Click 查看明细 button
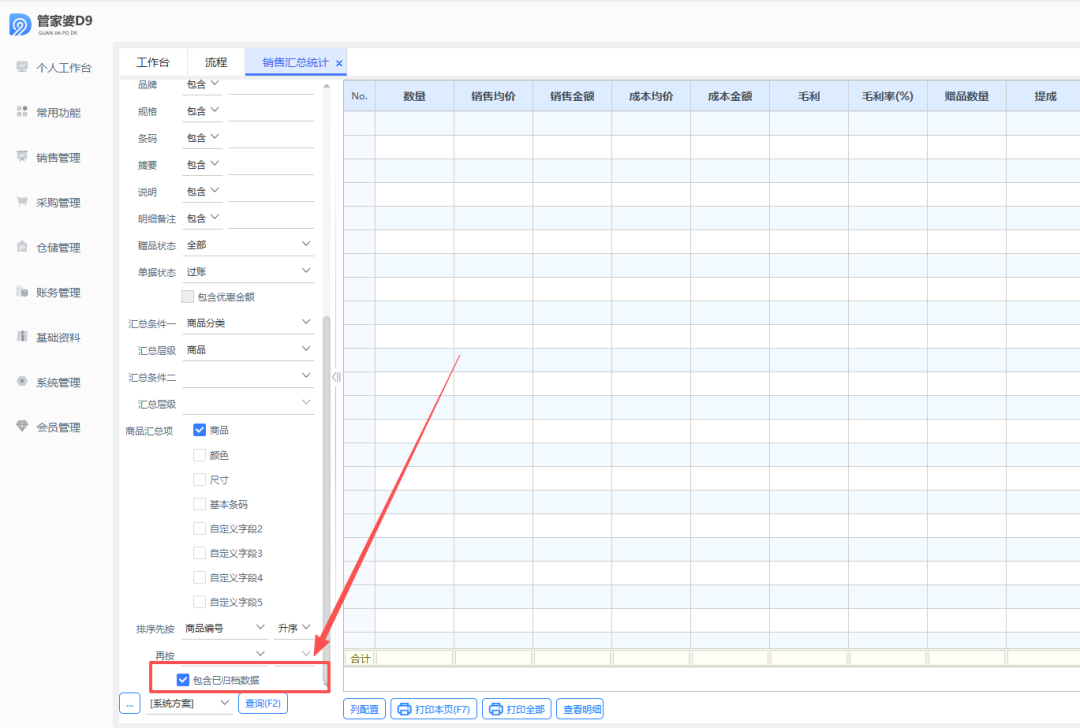 coord(580,709)
